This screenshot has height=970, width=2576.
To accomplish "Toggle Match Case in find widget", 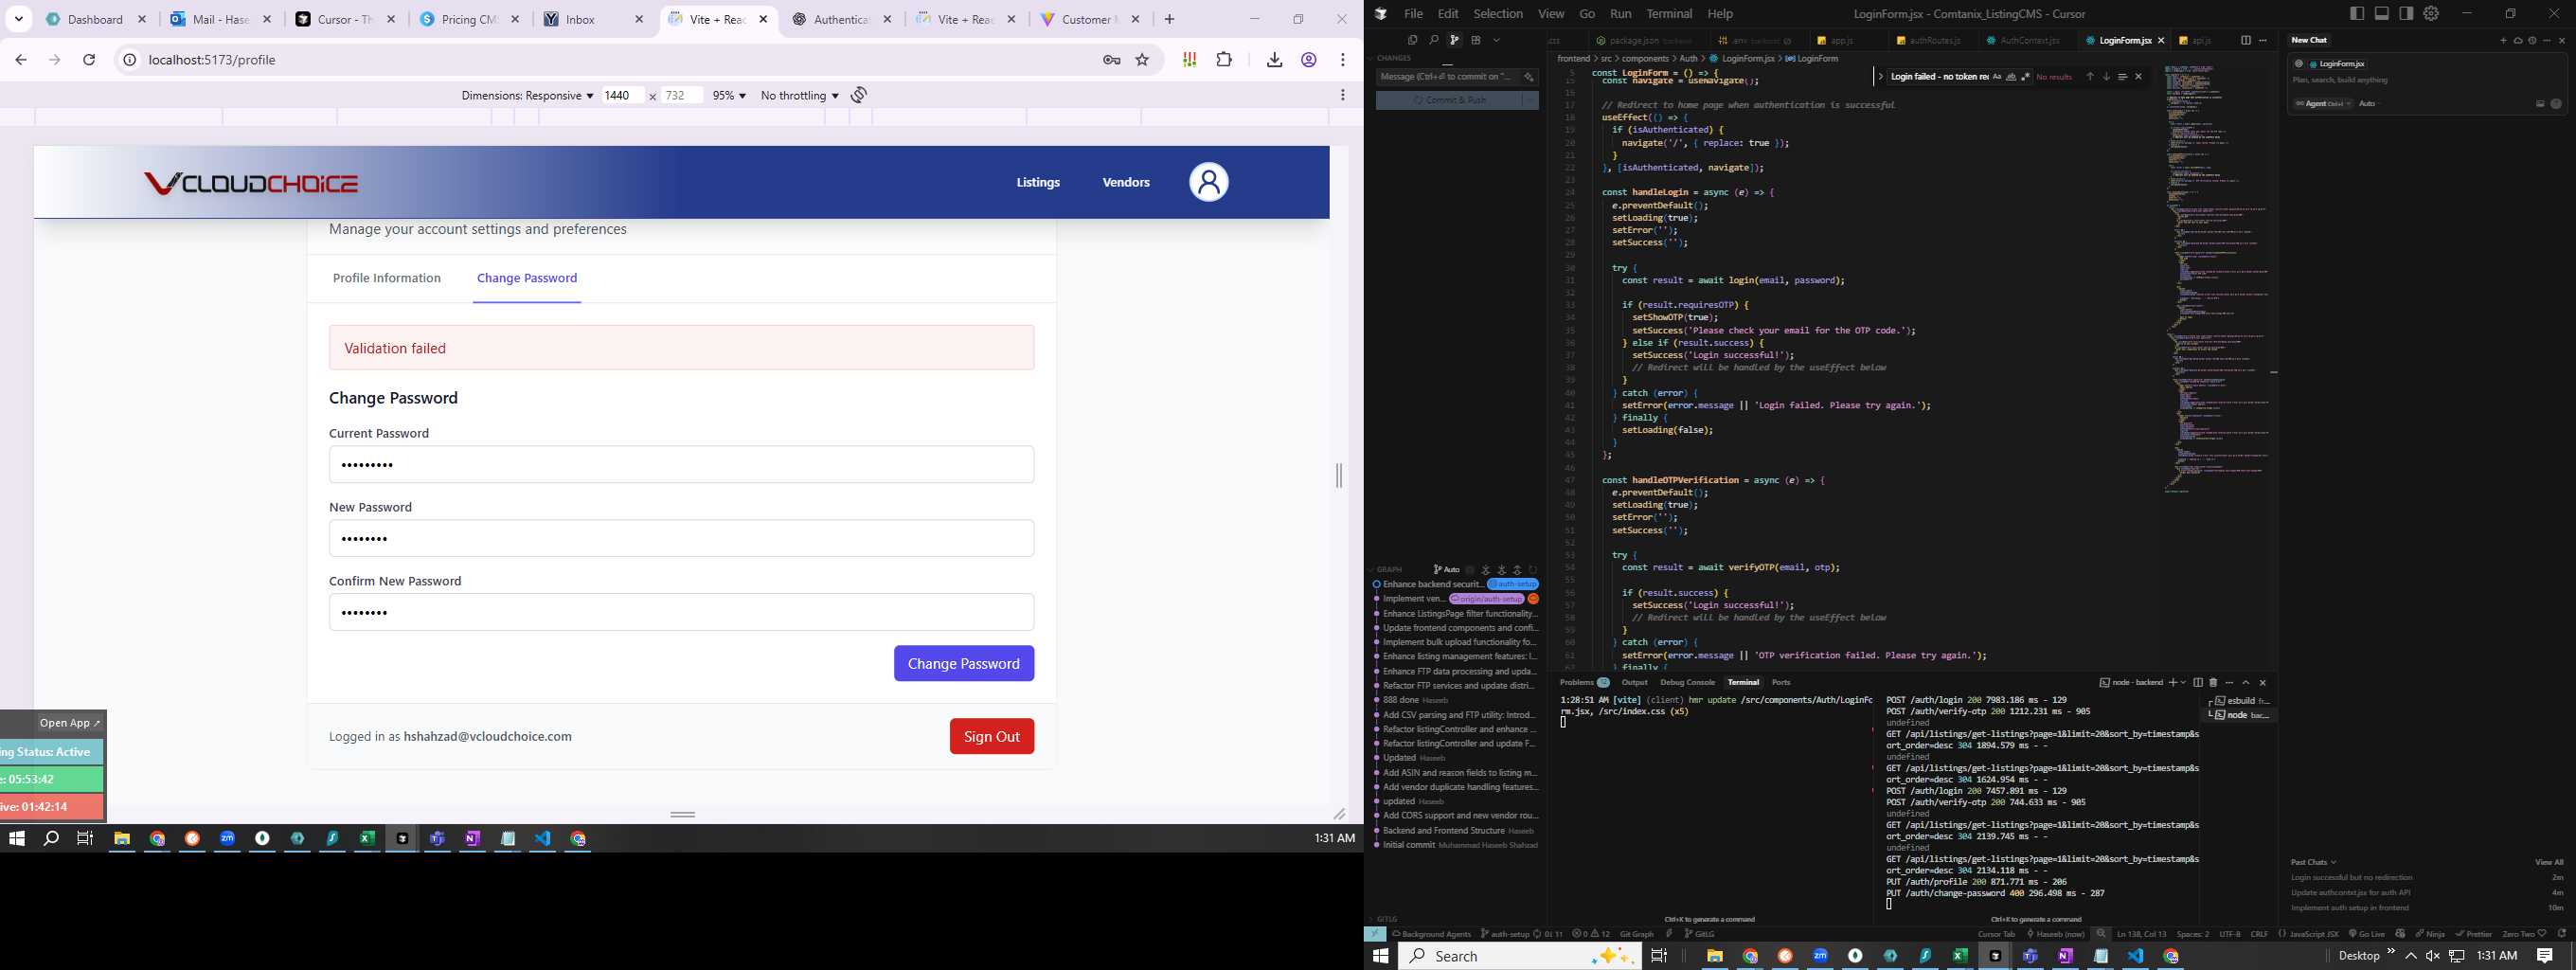I will [x=1997, y=77].
